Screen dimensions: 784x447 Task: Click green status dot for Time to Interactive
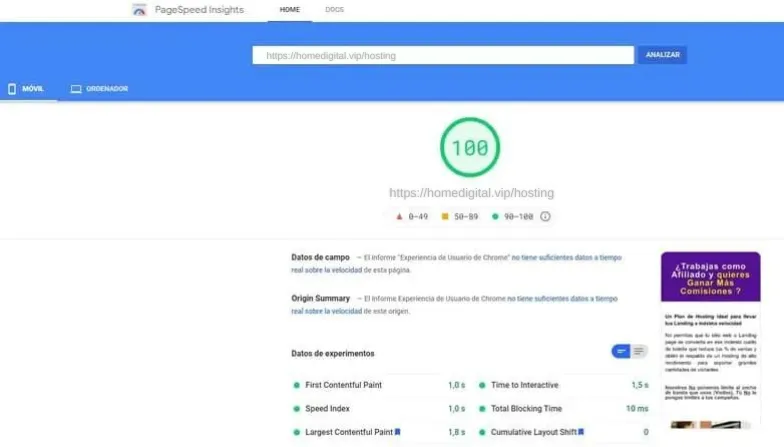click(x=482, y=385)
